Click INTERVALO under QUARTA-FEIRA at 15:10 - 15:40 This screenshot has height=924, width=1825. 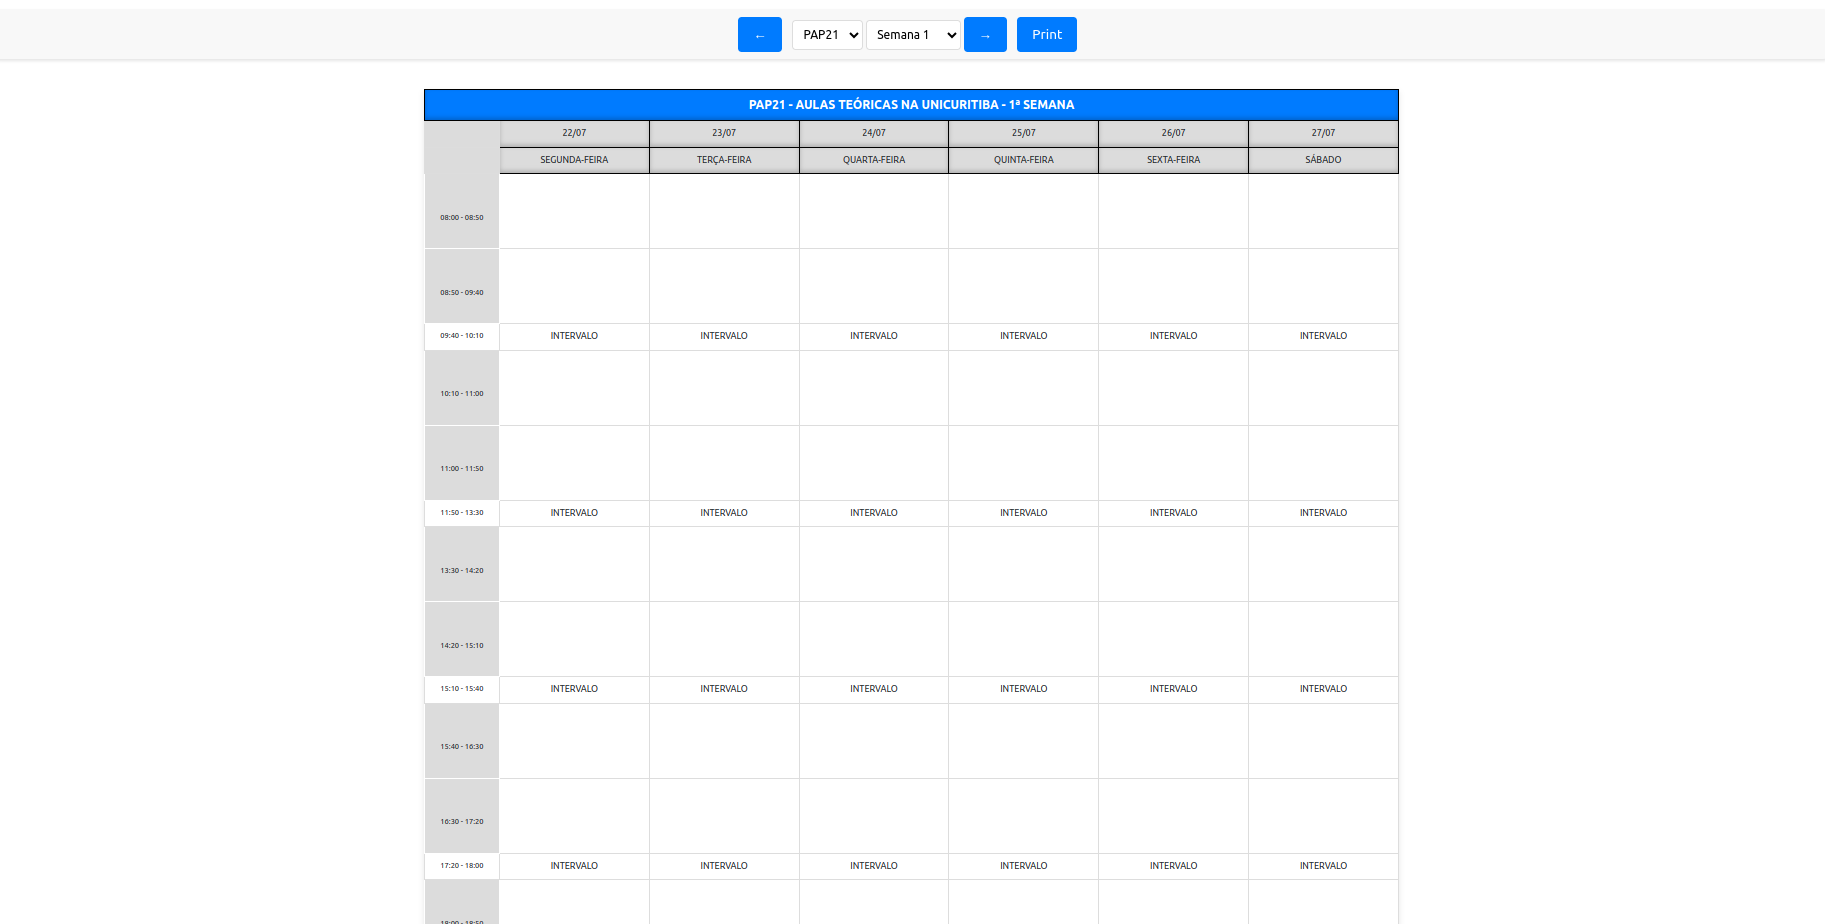tap(874, 689)
